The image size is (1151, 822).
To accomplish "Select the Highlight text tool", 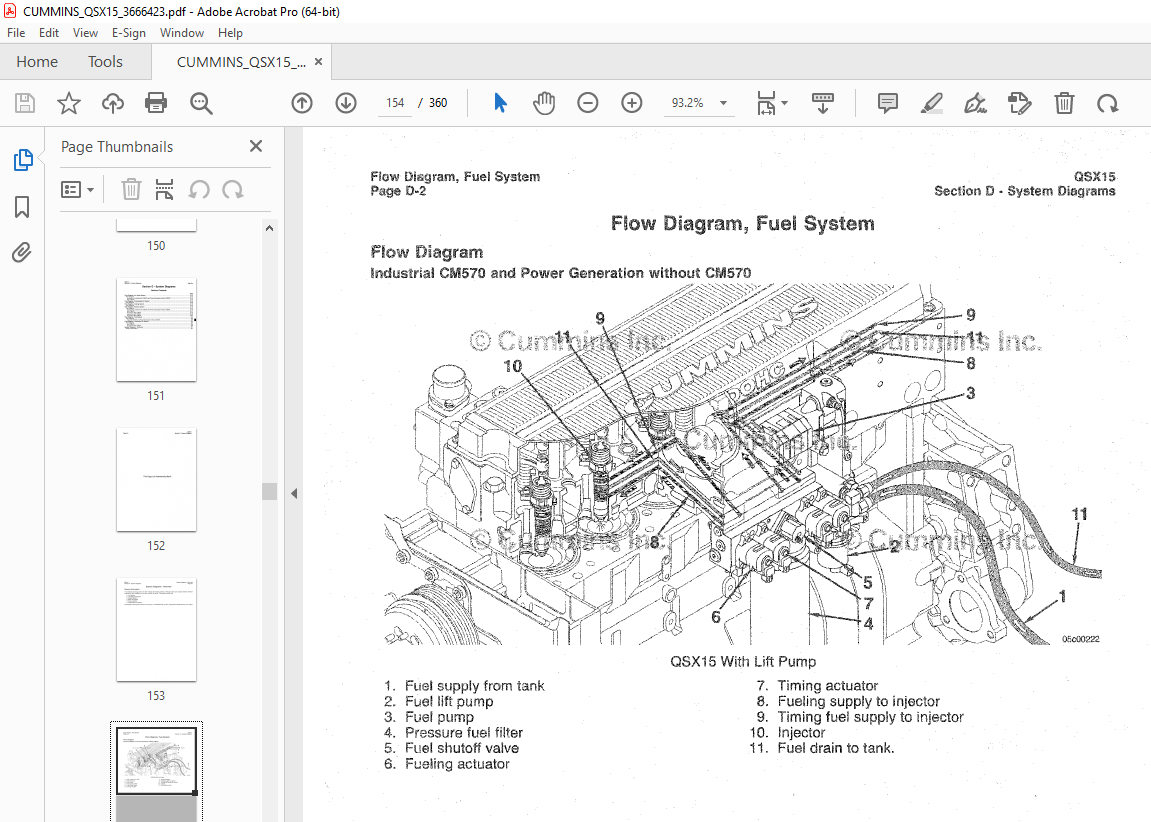I will (x=932, y=103).
